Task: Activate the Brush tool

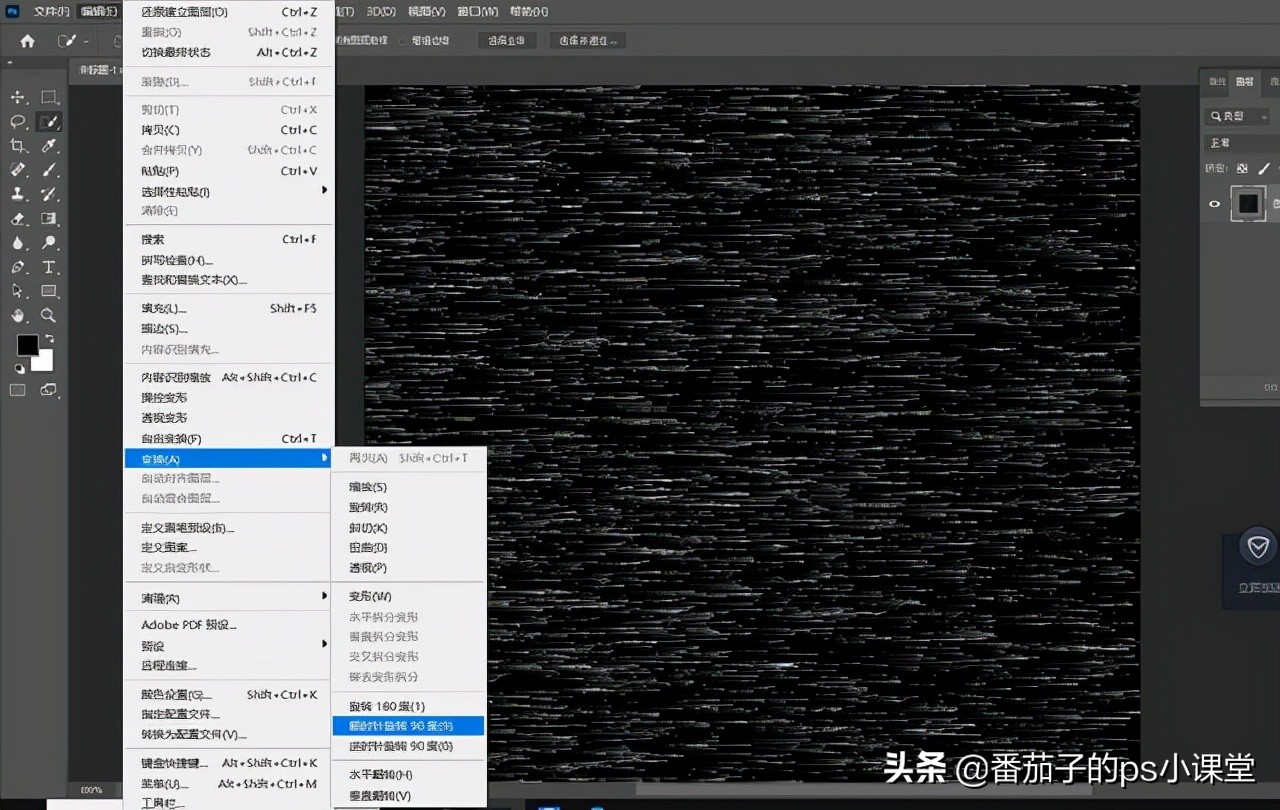Action: coord(48,170)
